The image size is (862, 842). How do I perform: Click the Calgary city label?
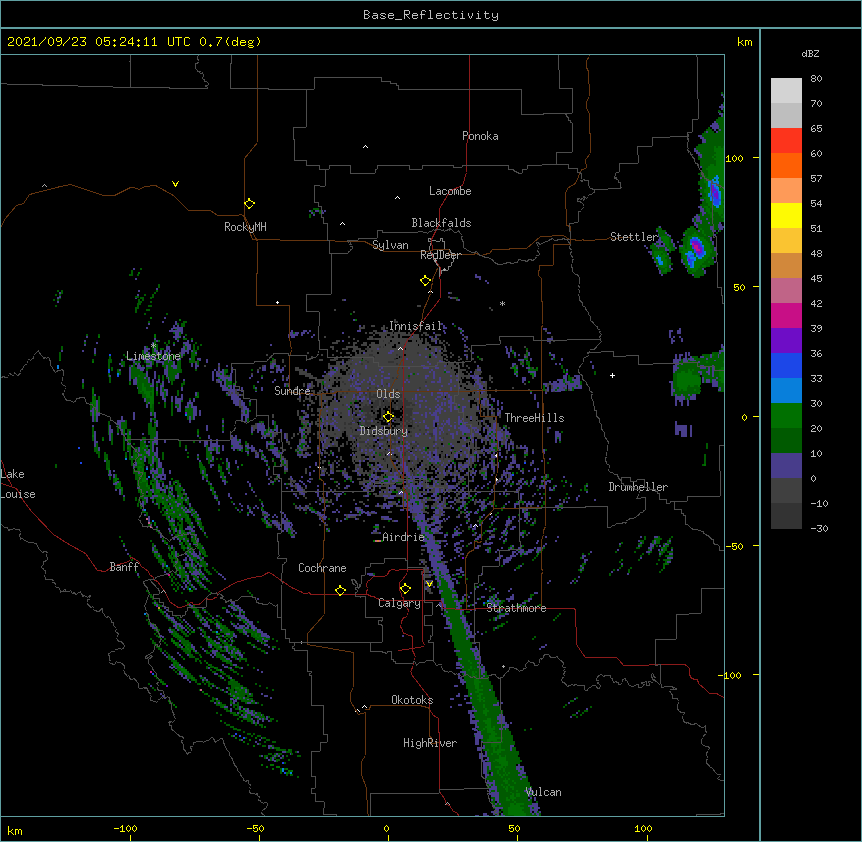coord(400,603)
